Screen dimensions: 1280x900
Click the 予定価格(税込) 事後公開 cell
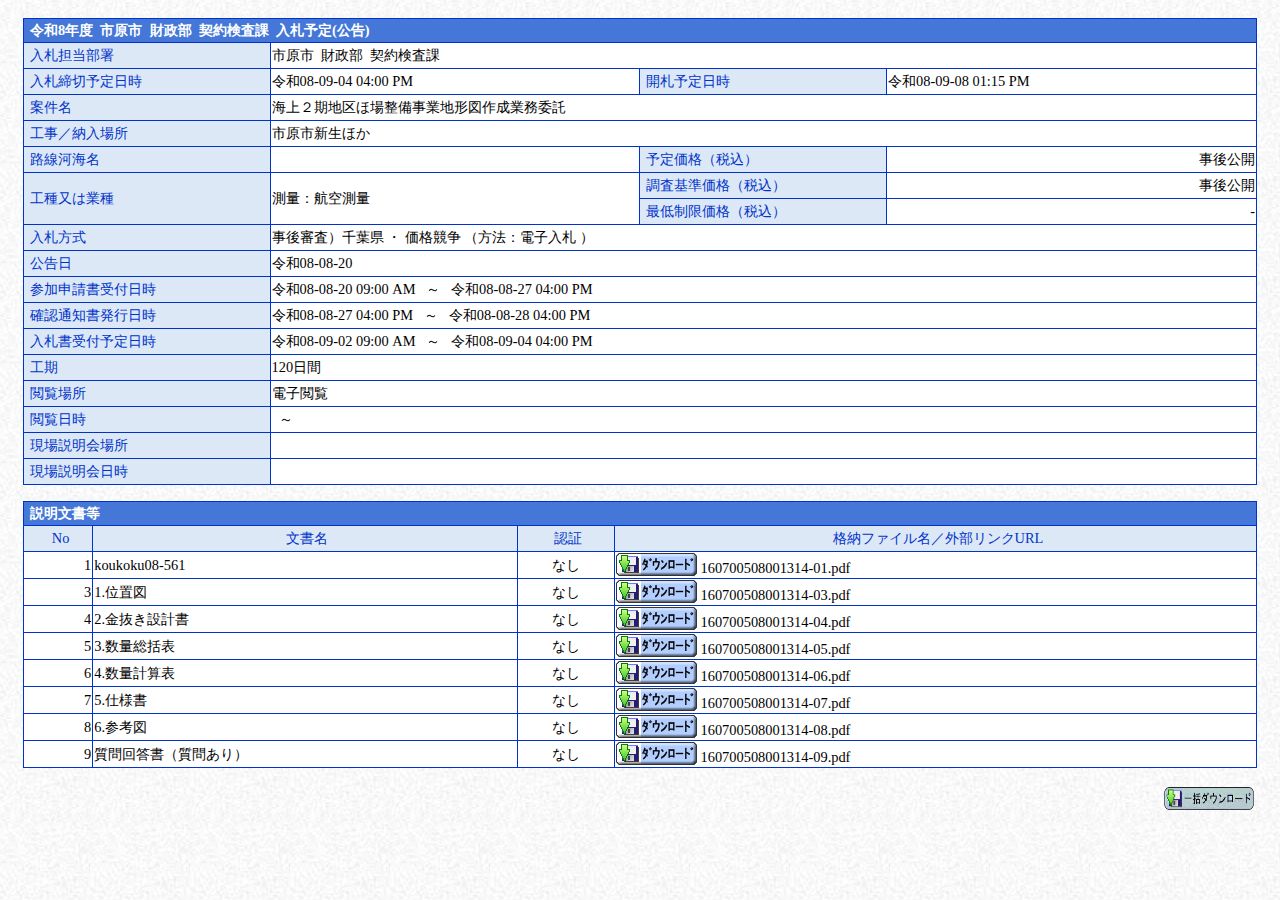[x=1071, y=159]
